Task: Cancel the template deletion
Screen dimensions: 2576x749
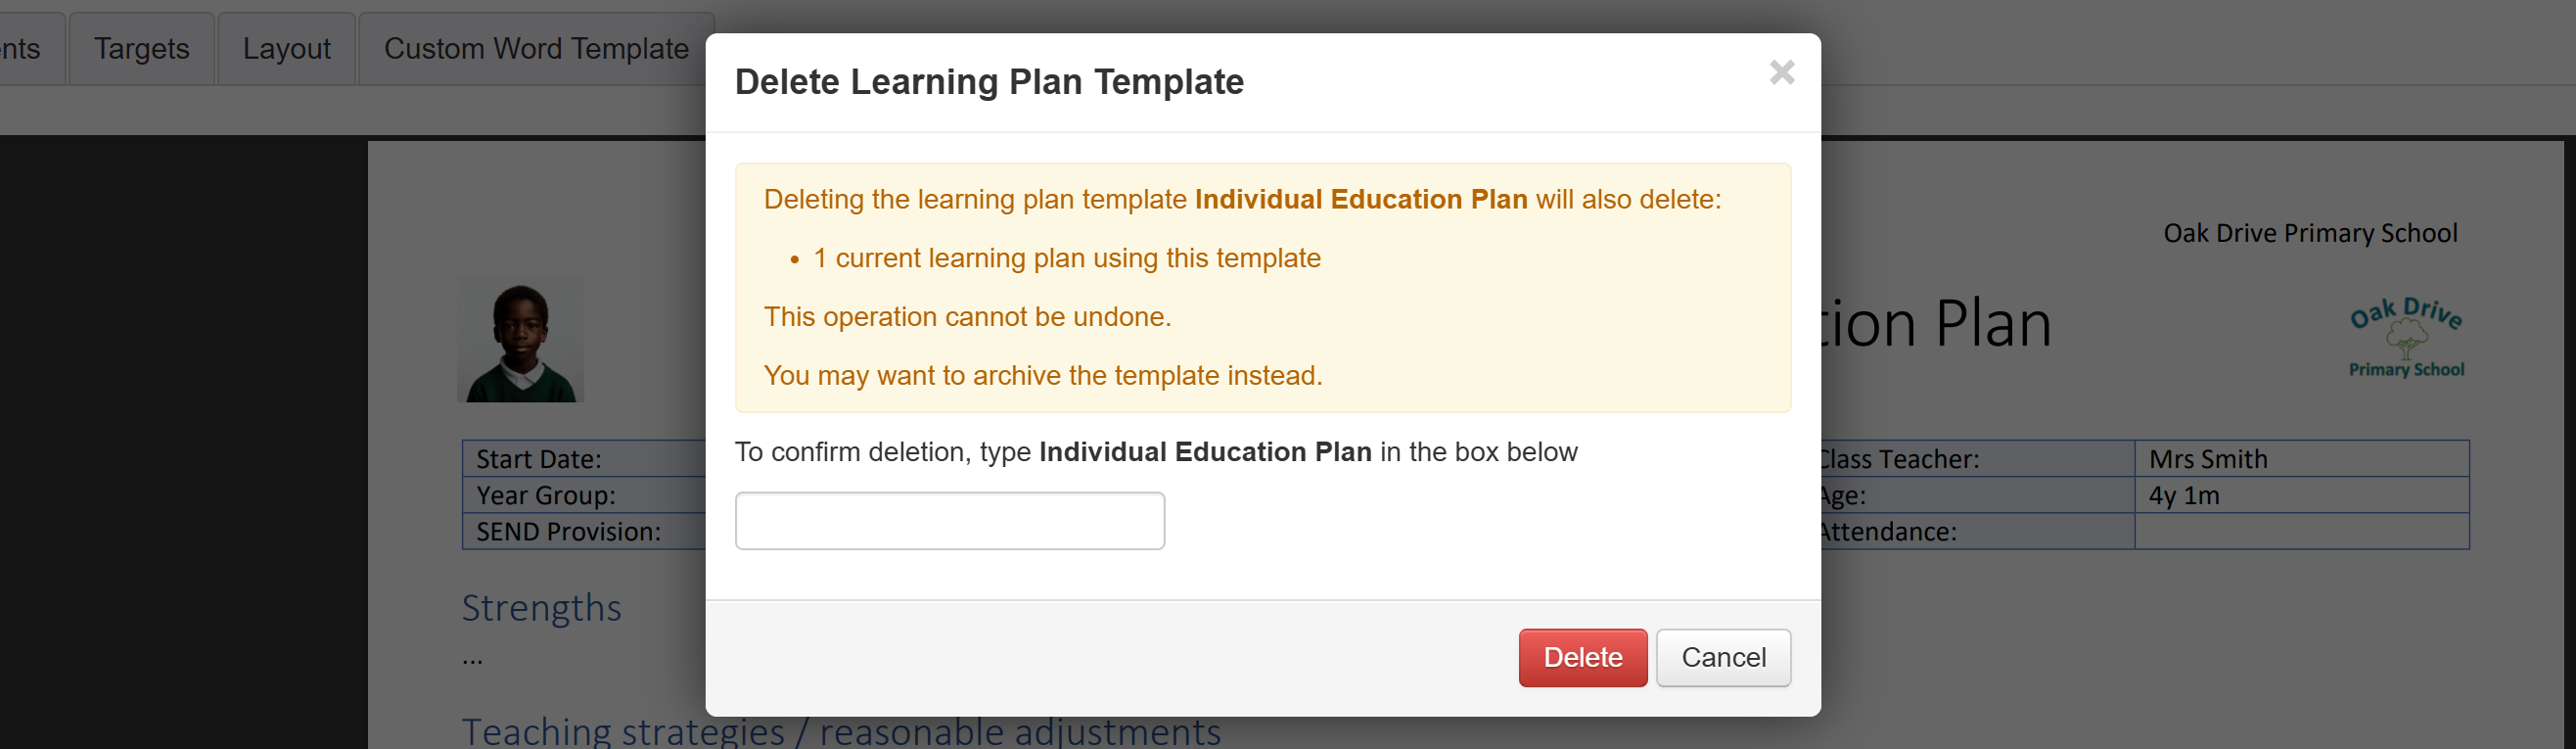Action: point(1723,657)
